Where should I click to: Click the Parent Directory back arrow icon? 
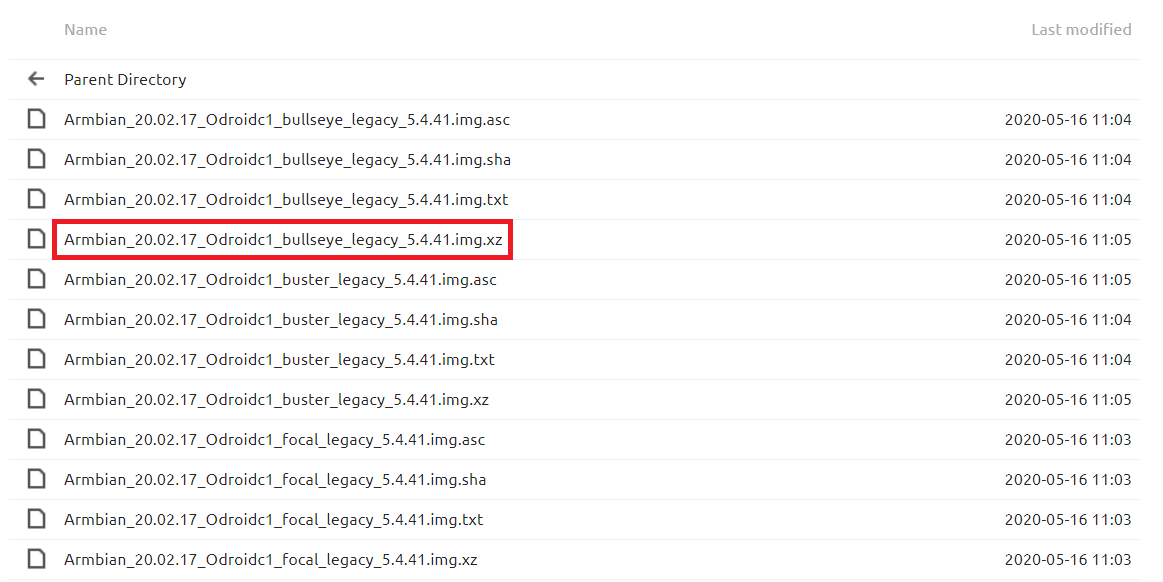(36, 79)
